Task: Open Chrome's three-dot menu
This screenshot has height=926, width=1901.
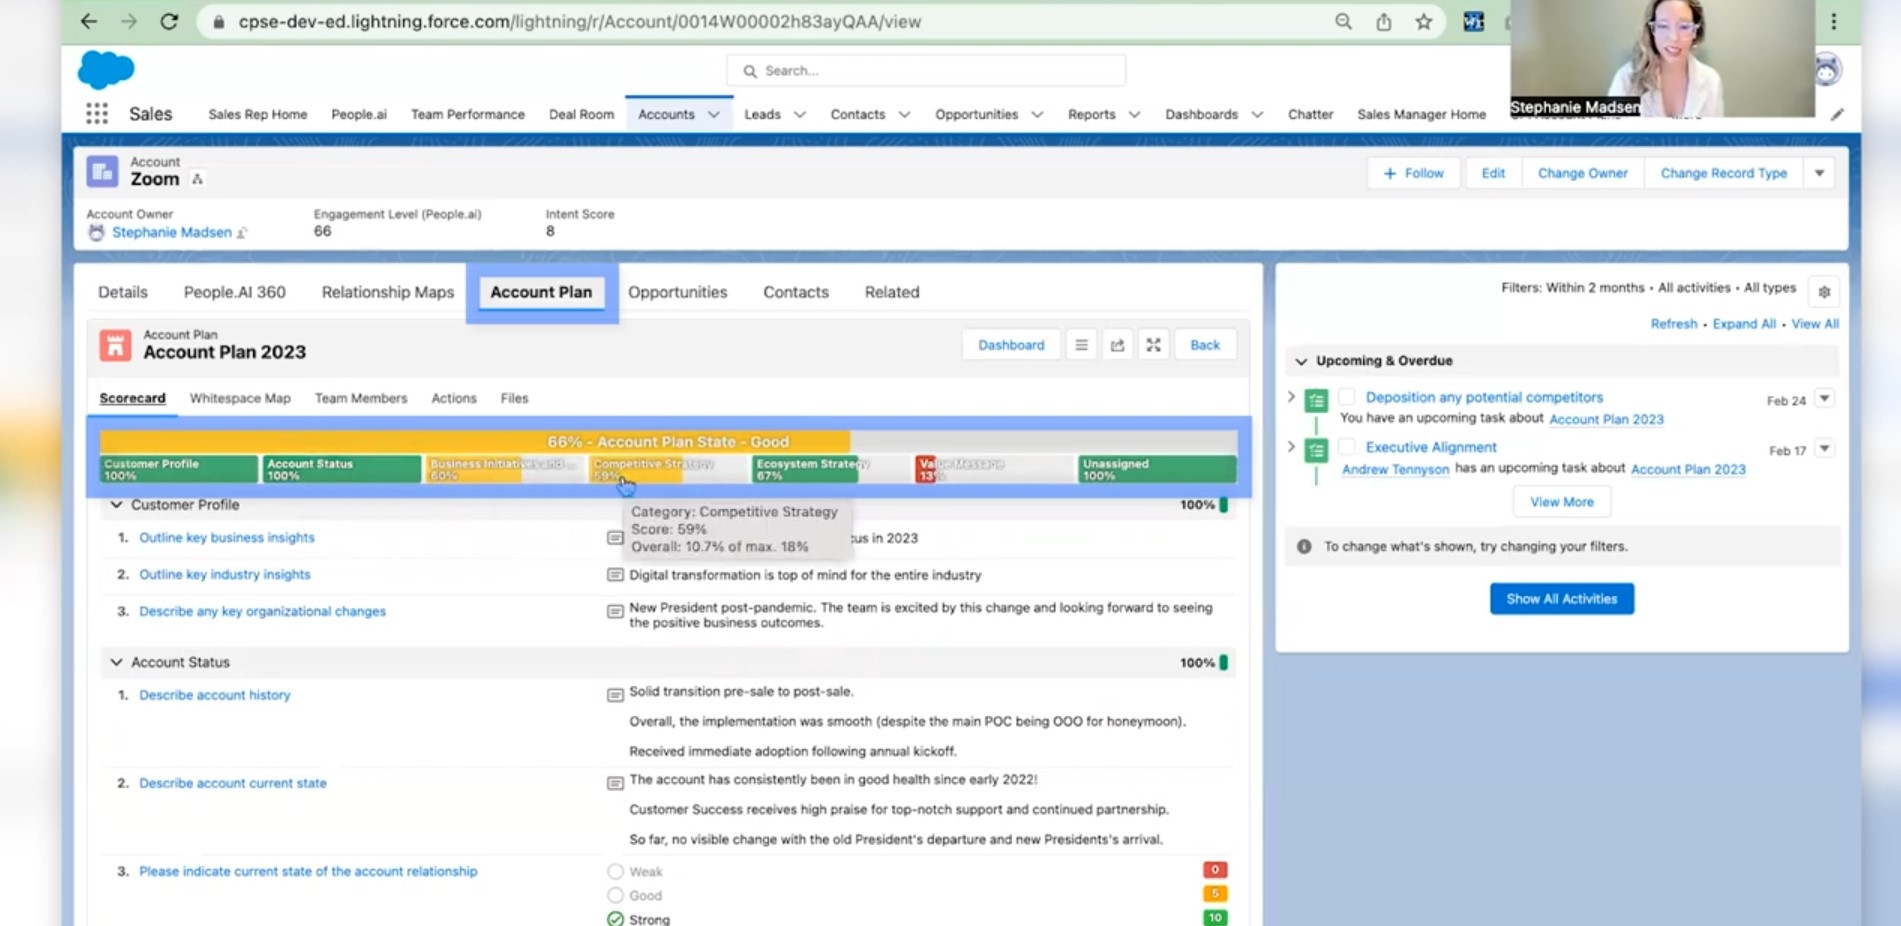Action: (1834, 21)
